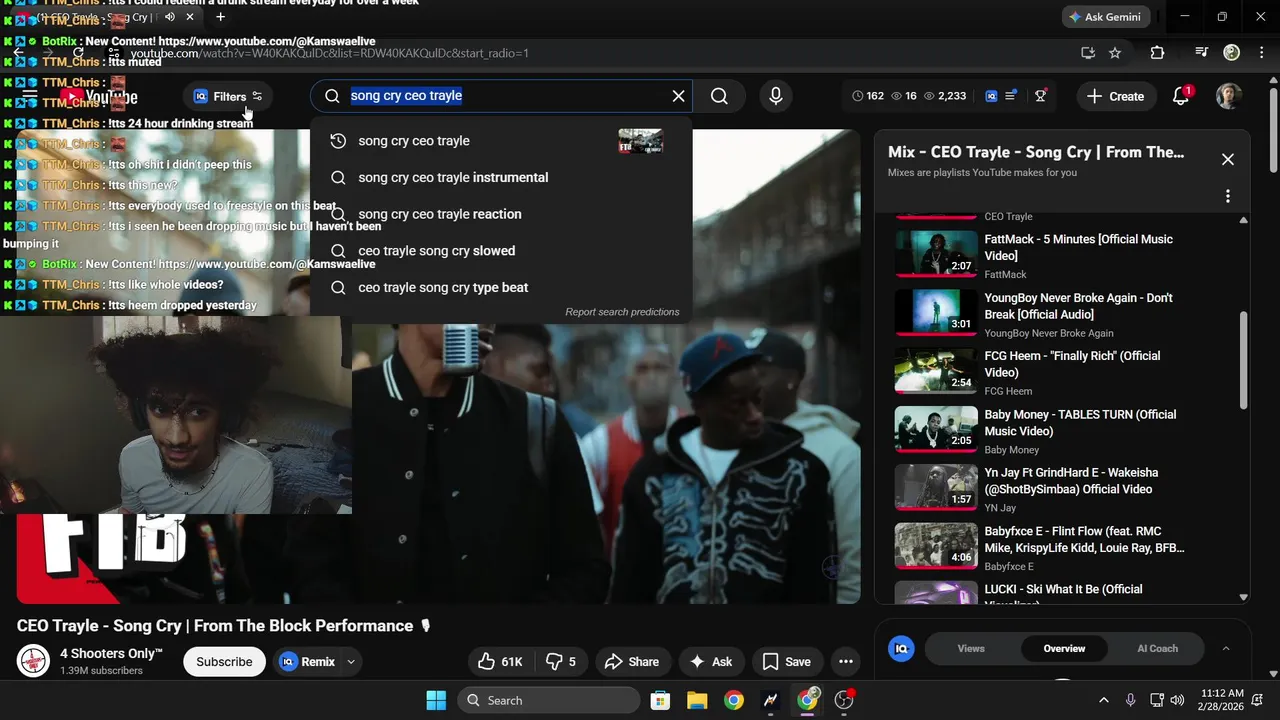Click Report search predictions link

[622, 312]
